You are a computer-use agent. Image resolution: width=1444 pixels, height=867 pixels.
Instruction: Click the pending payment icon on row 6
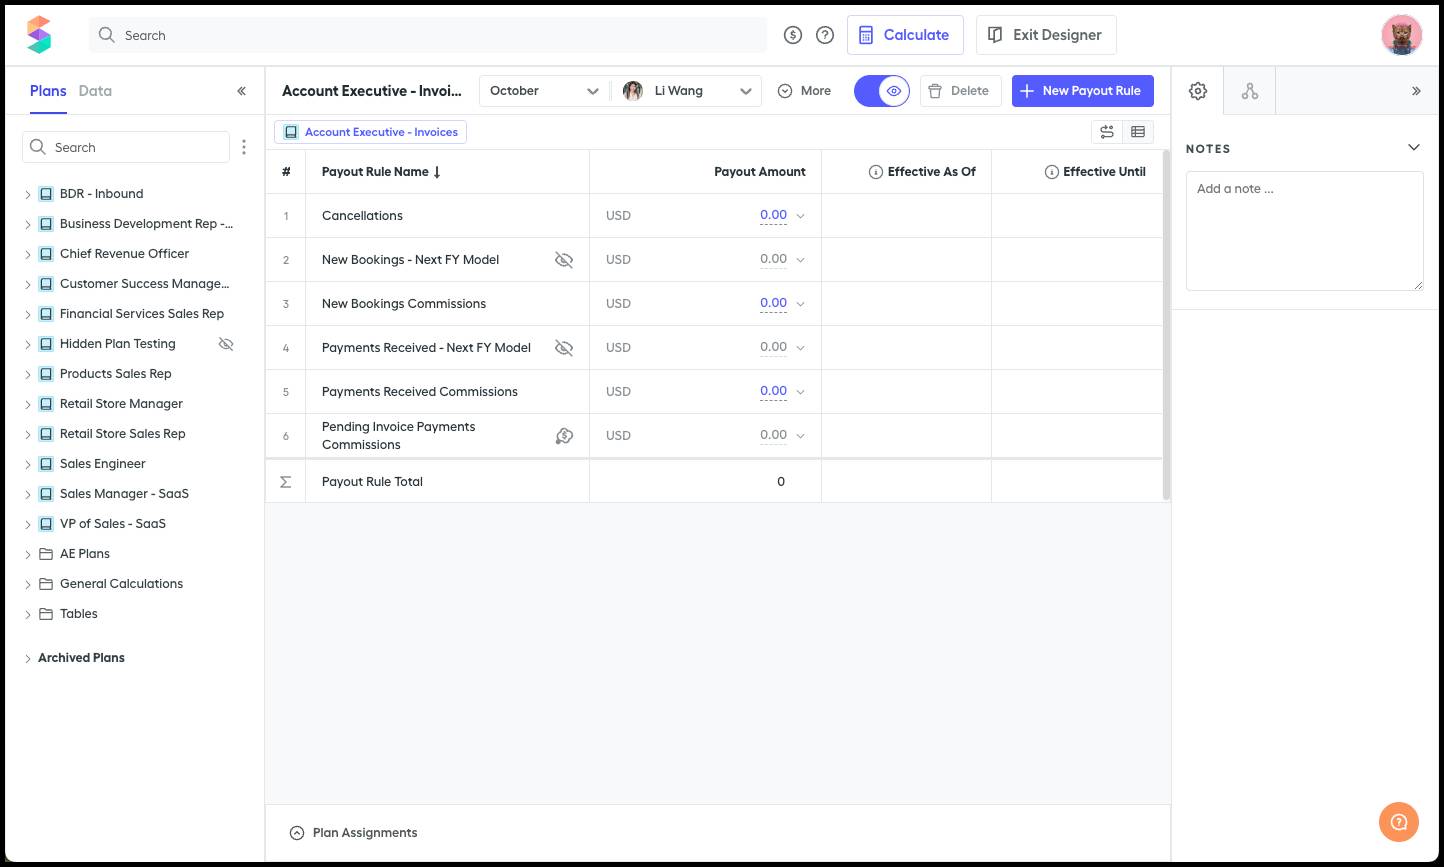pos(564,436)
